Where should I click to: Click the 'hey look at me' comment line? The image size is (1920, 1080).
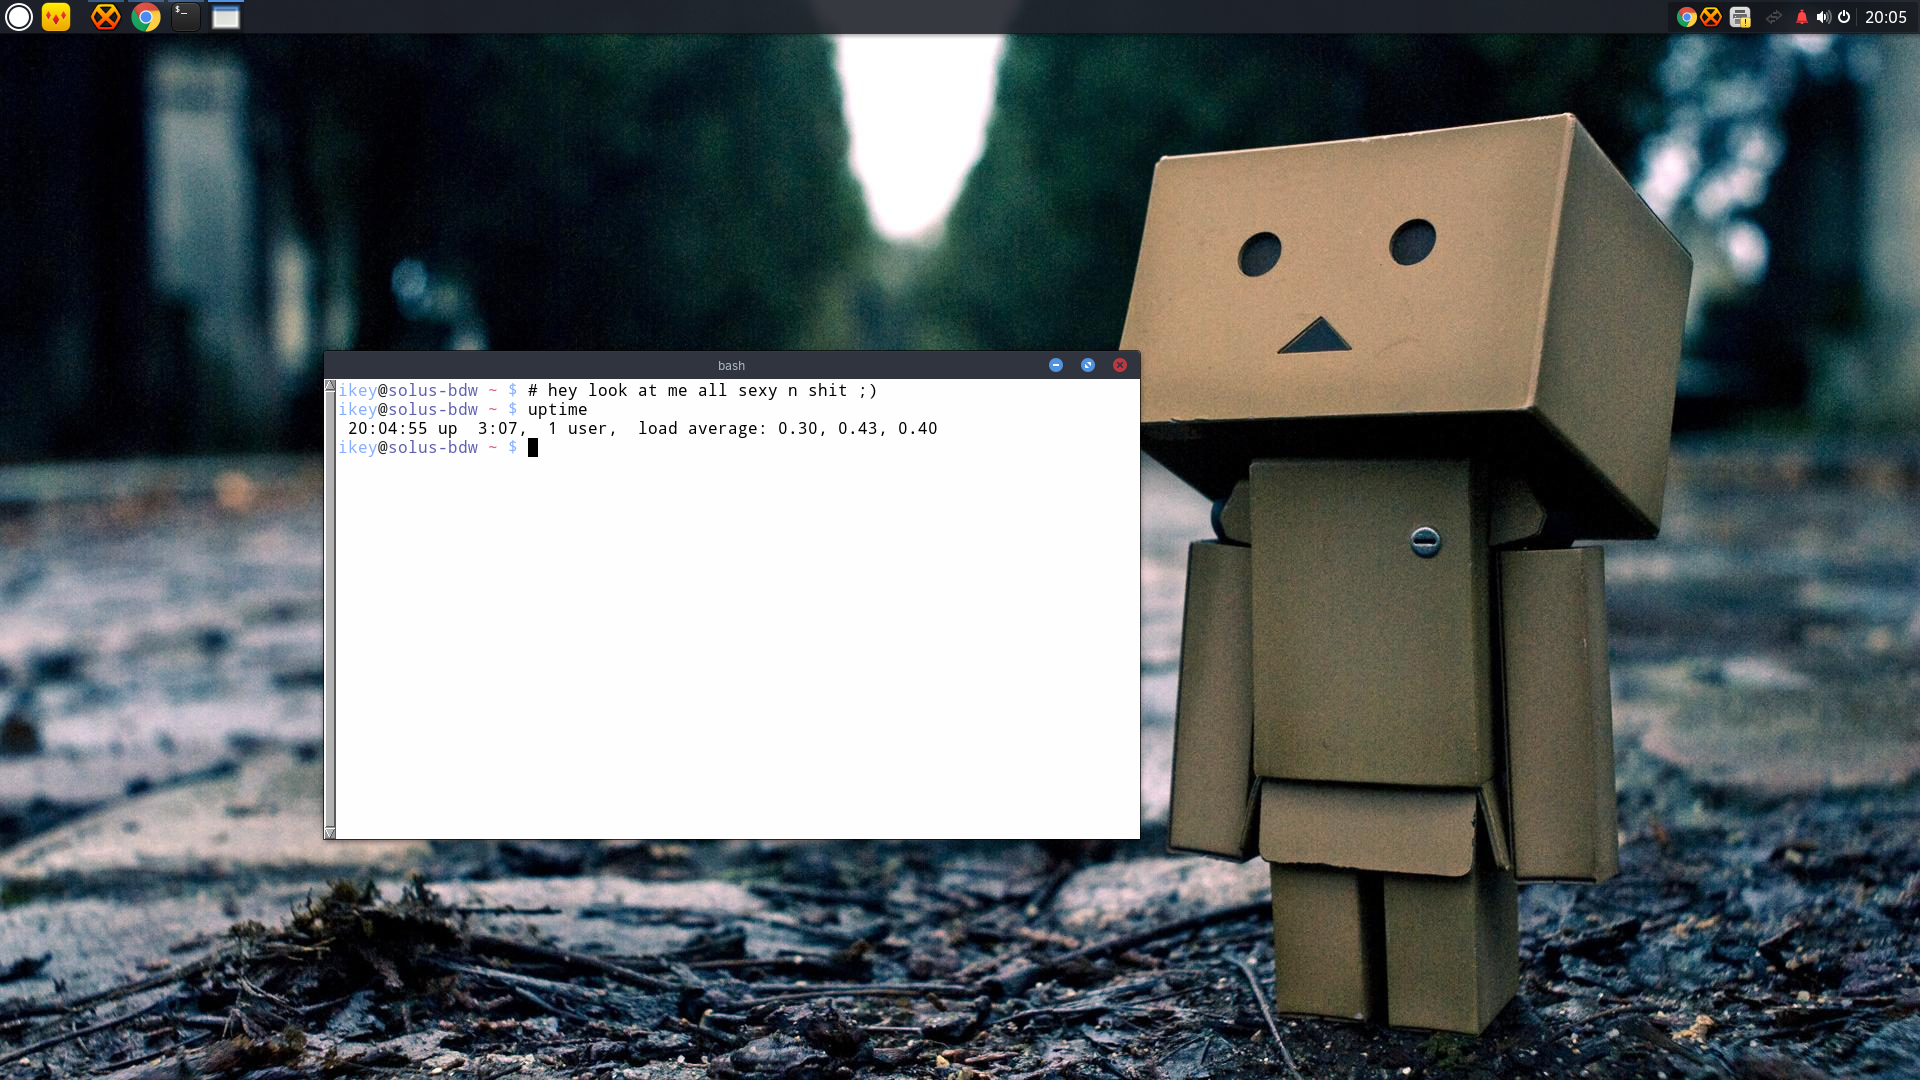pyautogui.click(x=702, y=391)
